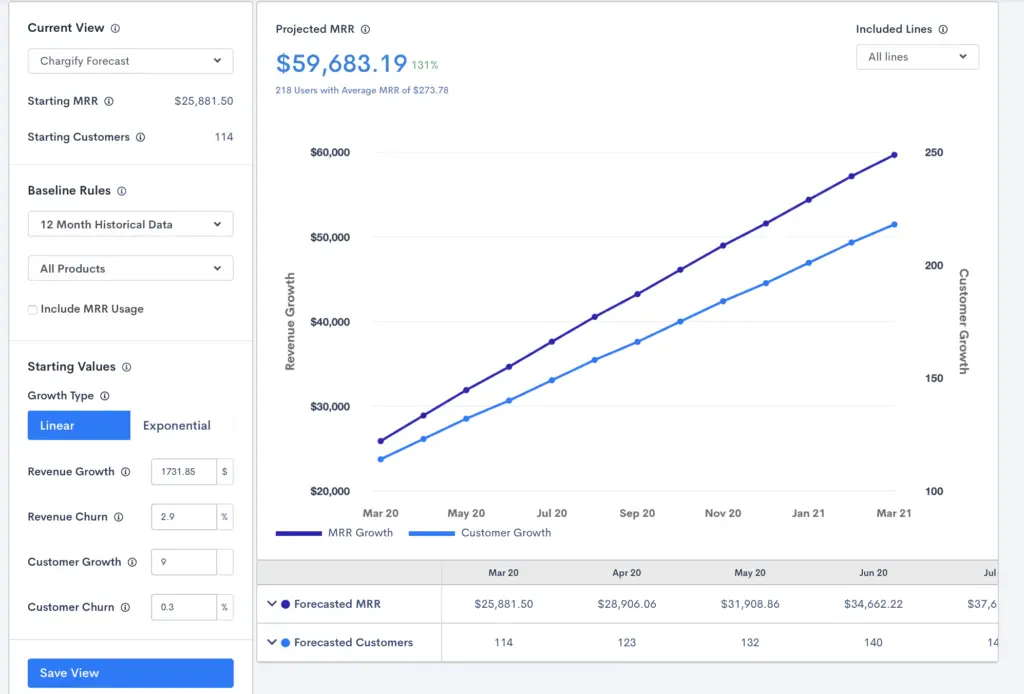This screenshot has width=1024, height=694.
Task: Click Starting Customers info icon
Action: point(140,137)
